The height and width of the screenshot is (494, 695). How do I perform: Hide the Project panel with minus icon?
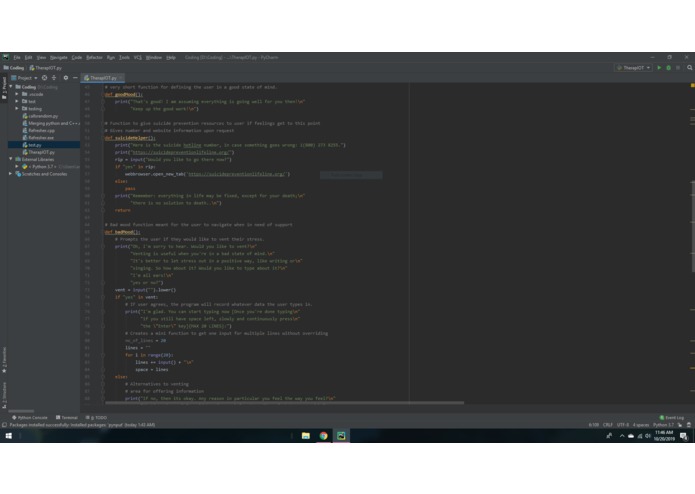coord(75,78)
